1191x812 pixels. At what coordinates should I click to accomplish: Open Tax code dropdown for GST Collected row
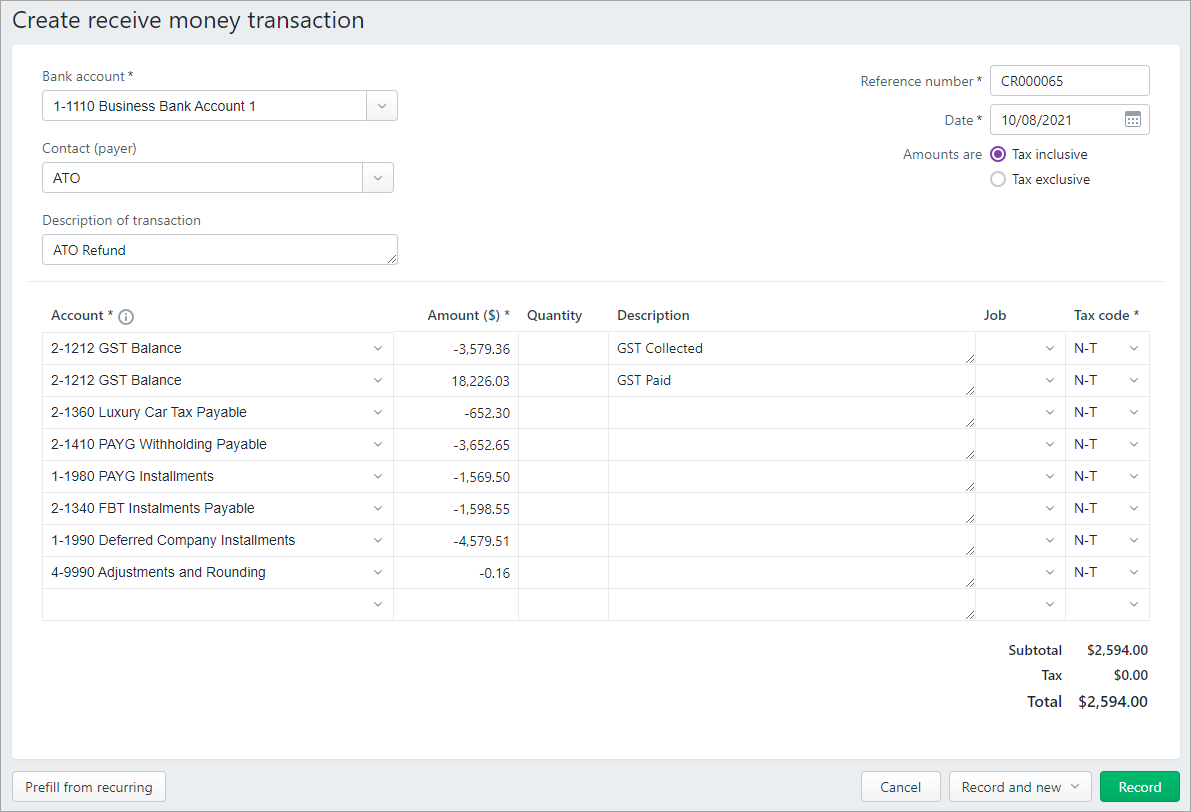[x=1133, y=349]
